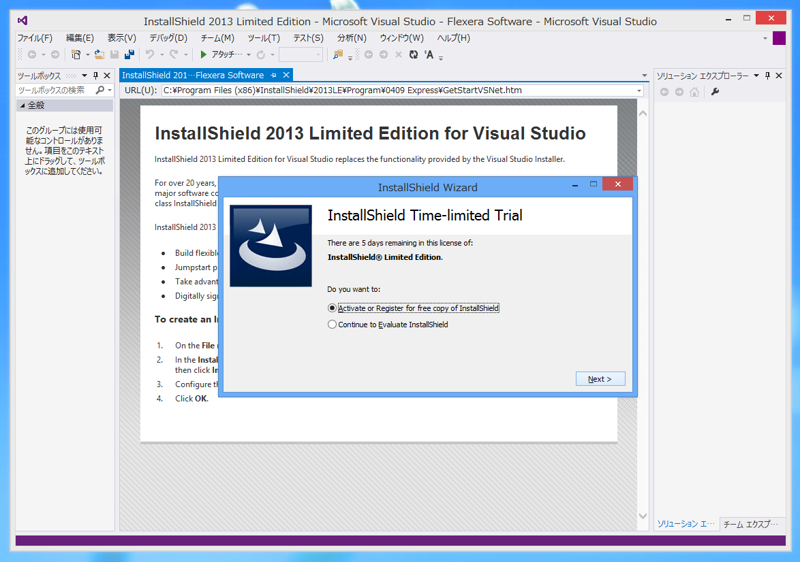This screenshot has height=562, width=800.
Task: Open the デバッグ(D) menu
Action: [168, 38]
